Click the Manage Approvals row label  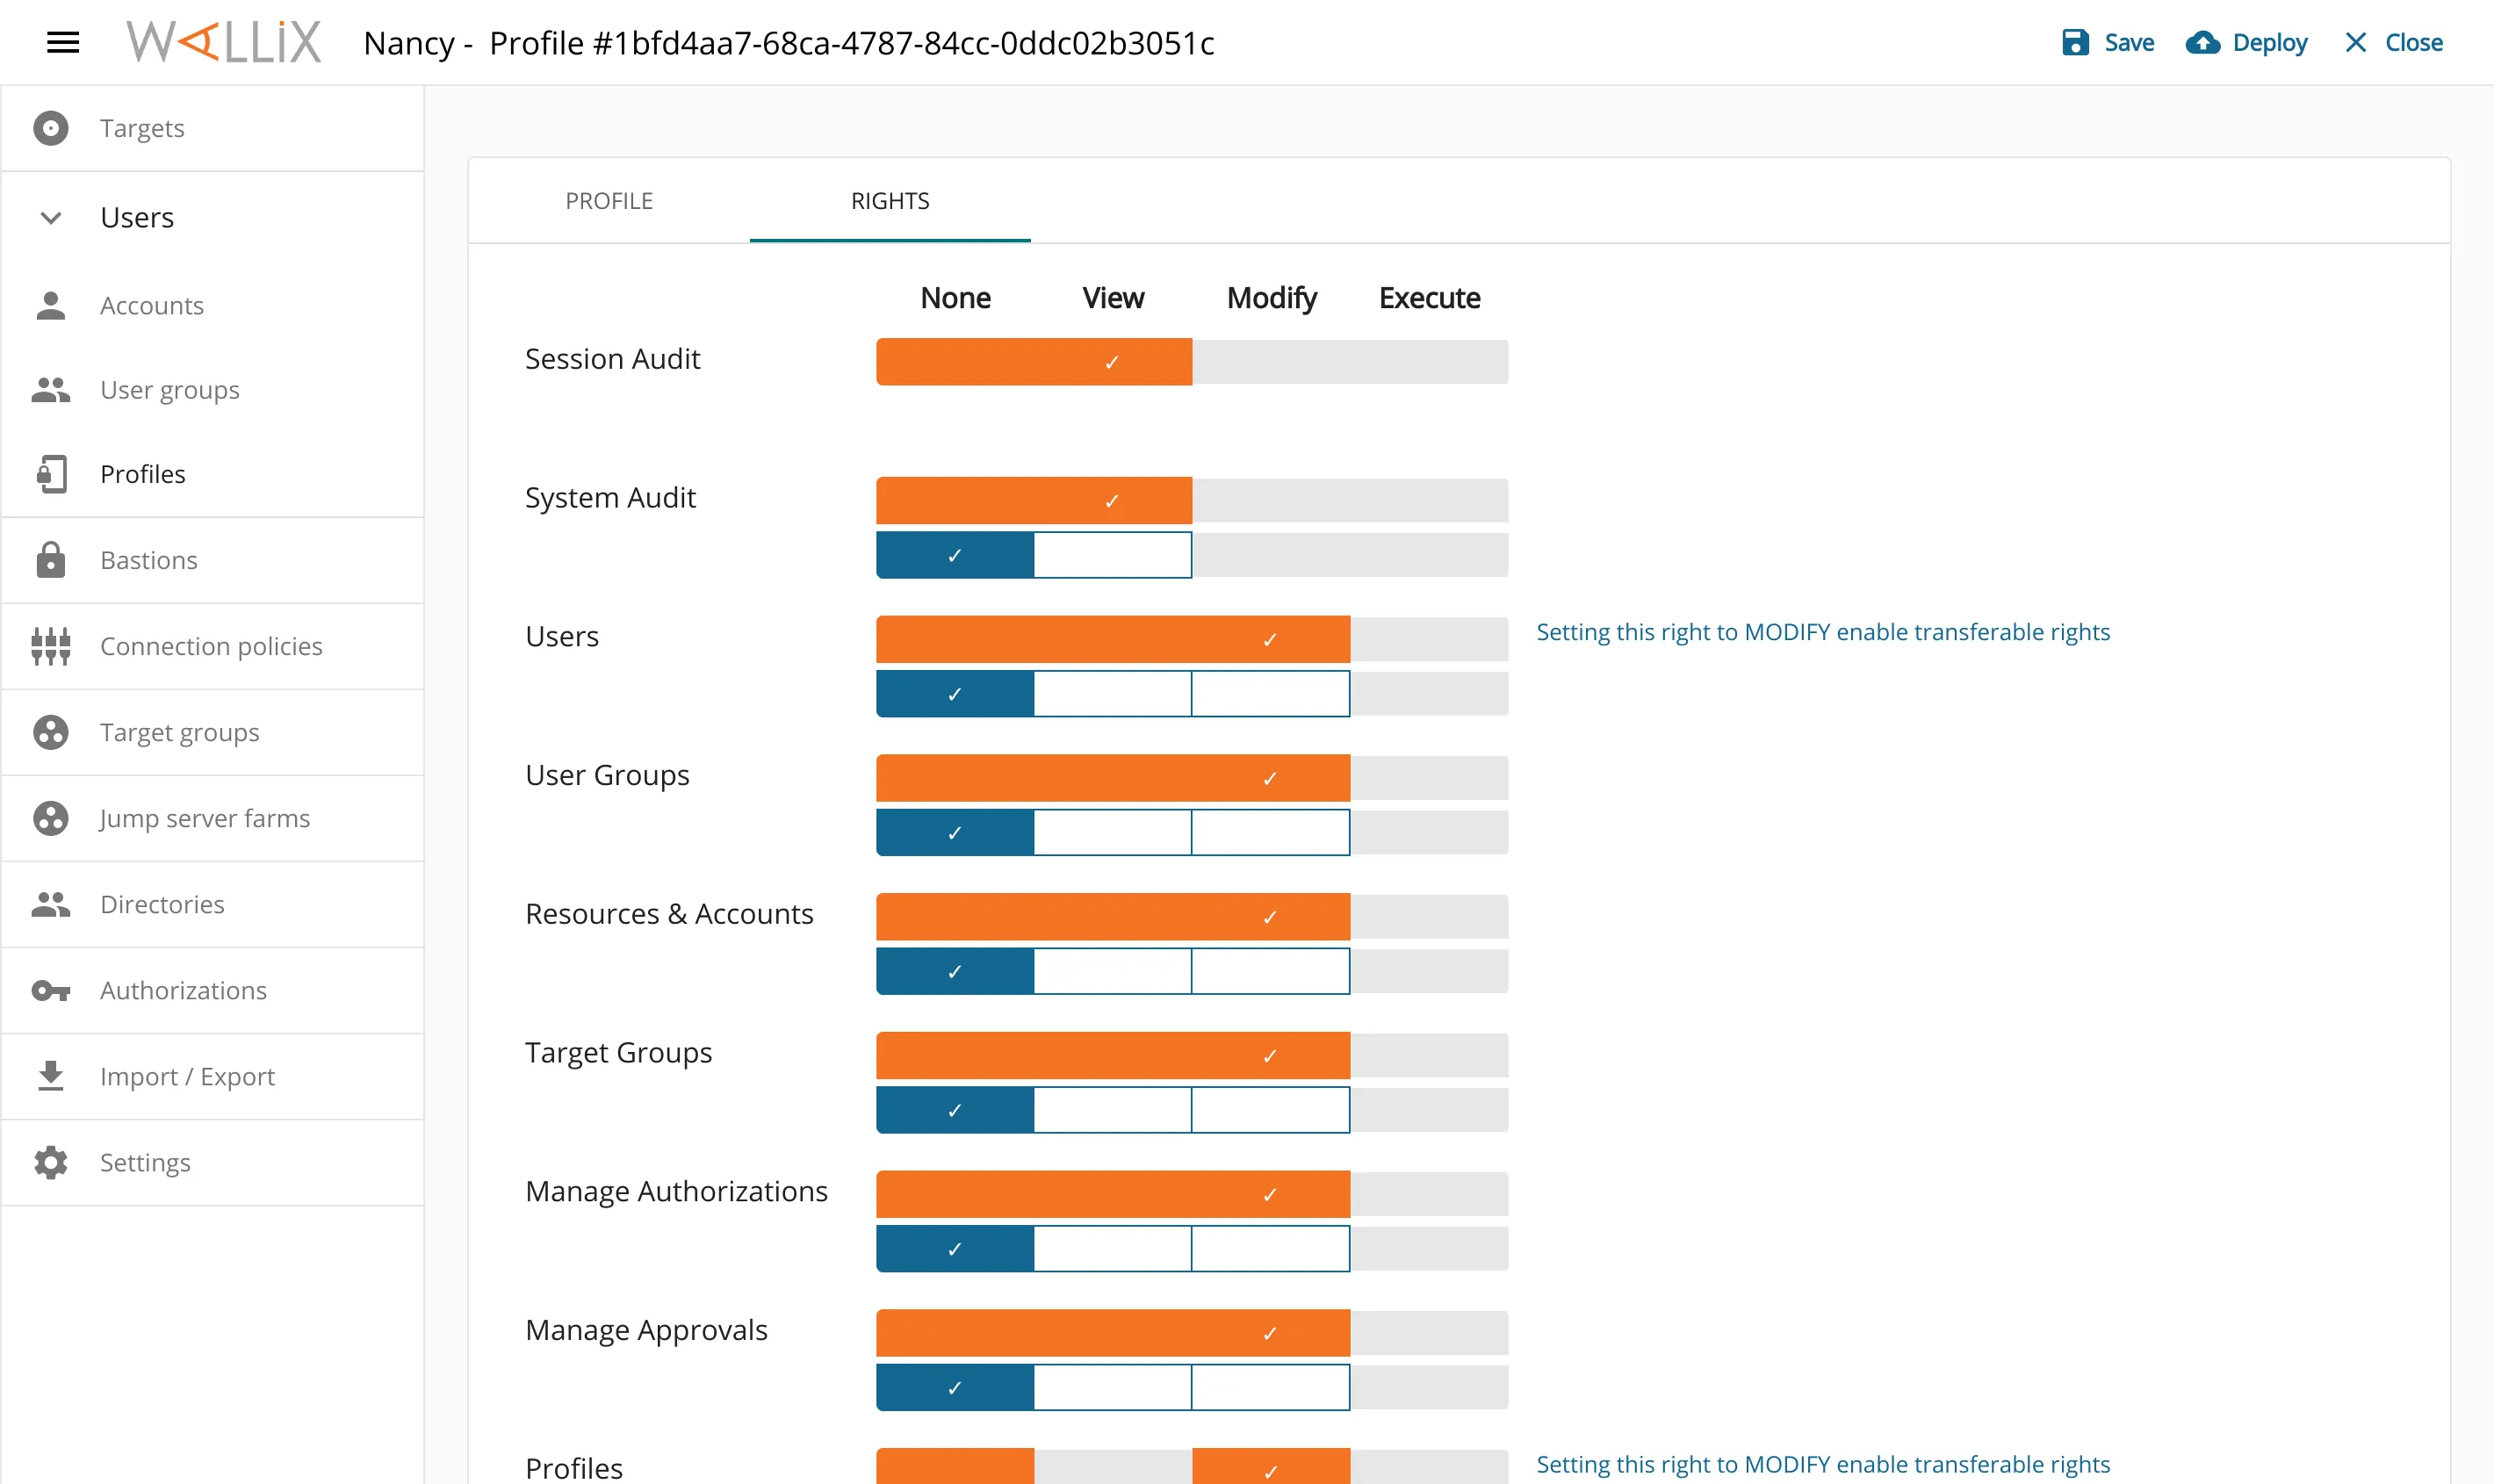[x=646, y=1330]
